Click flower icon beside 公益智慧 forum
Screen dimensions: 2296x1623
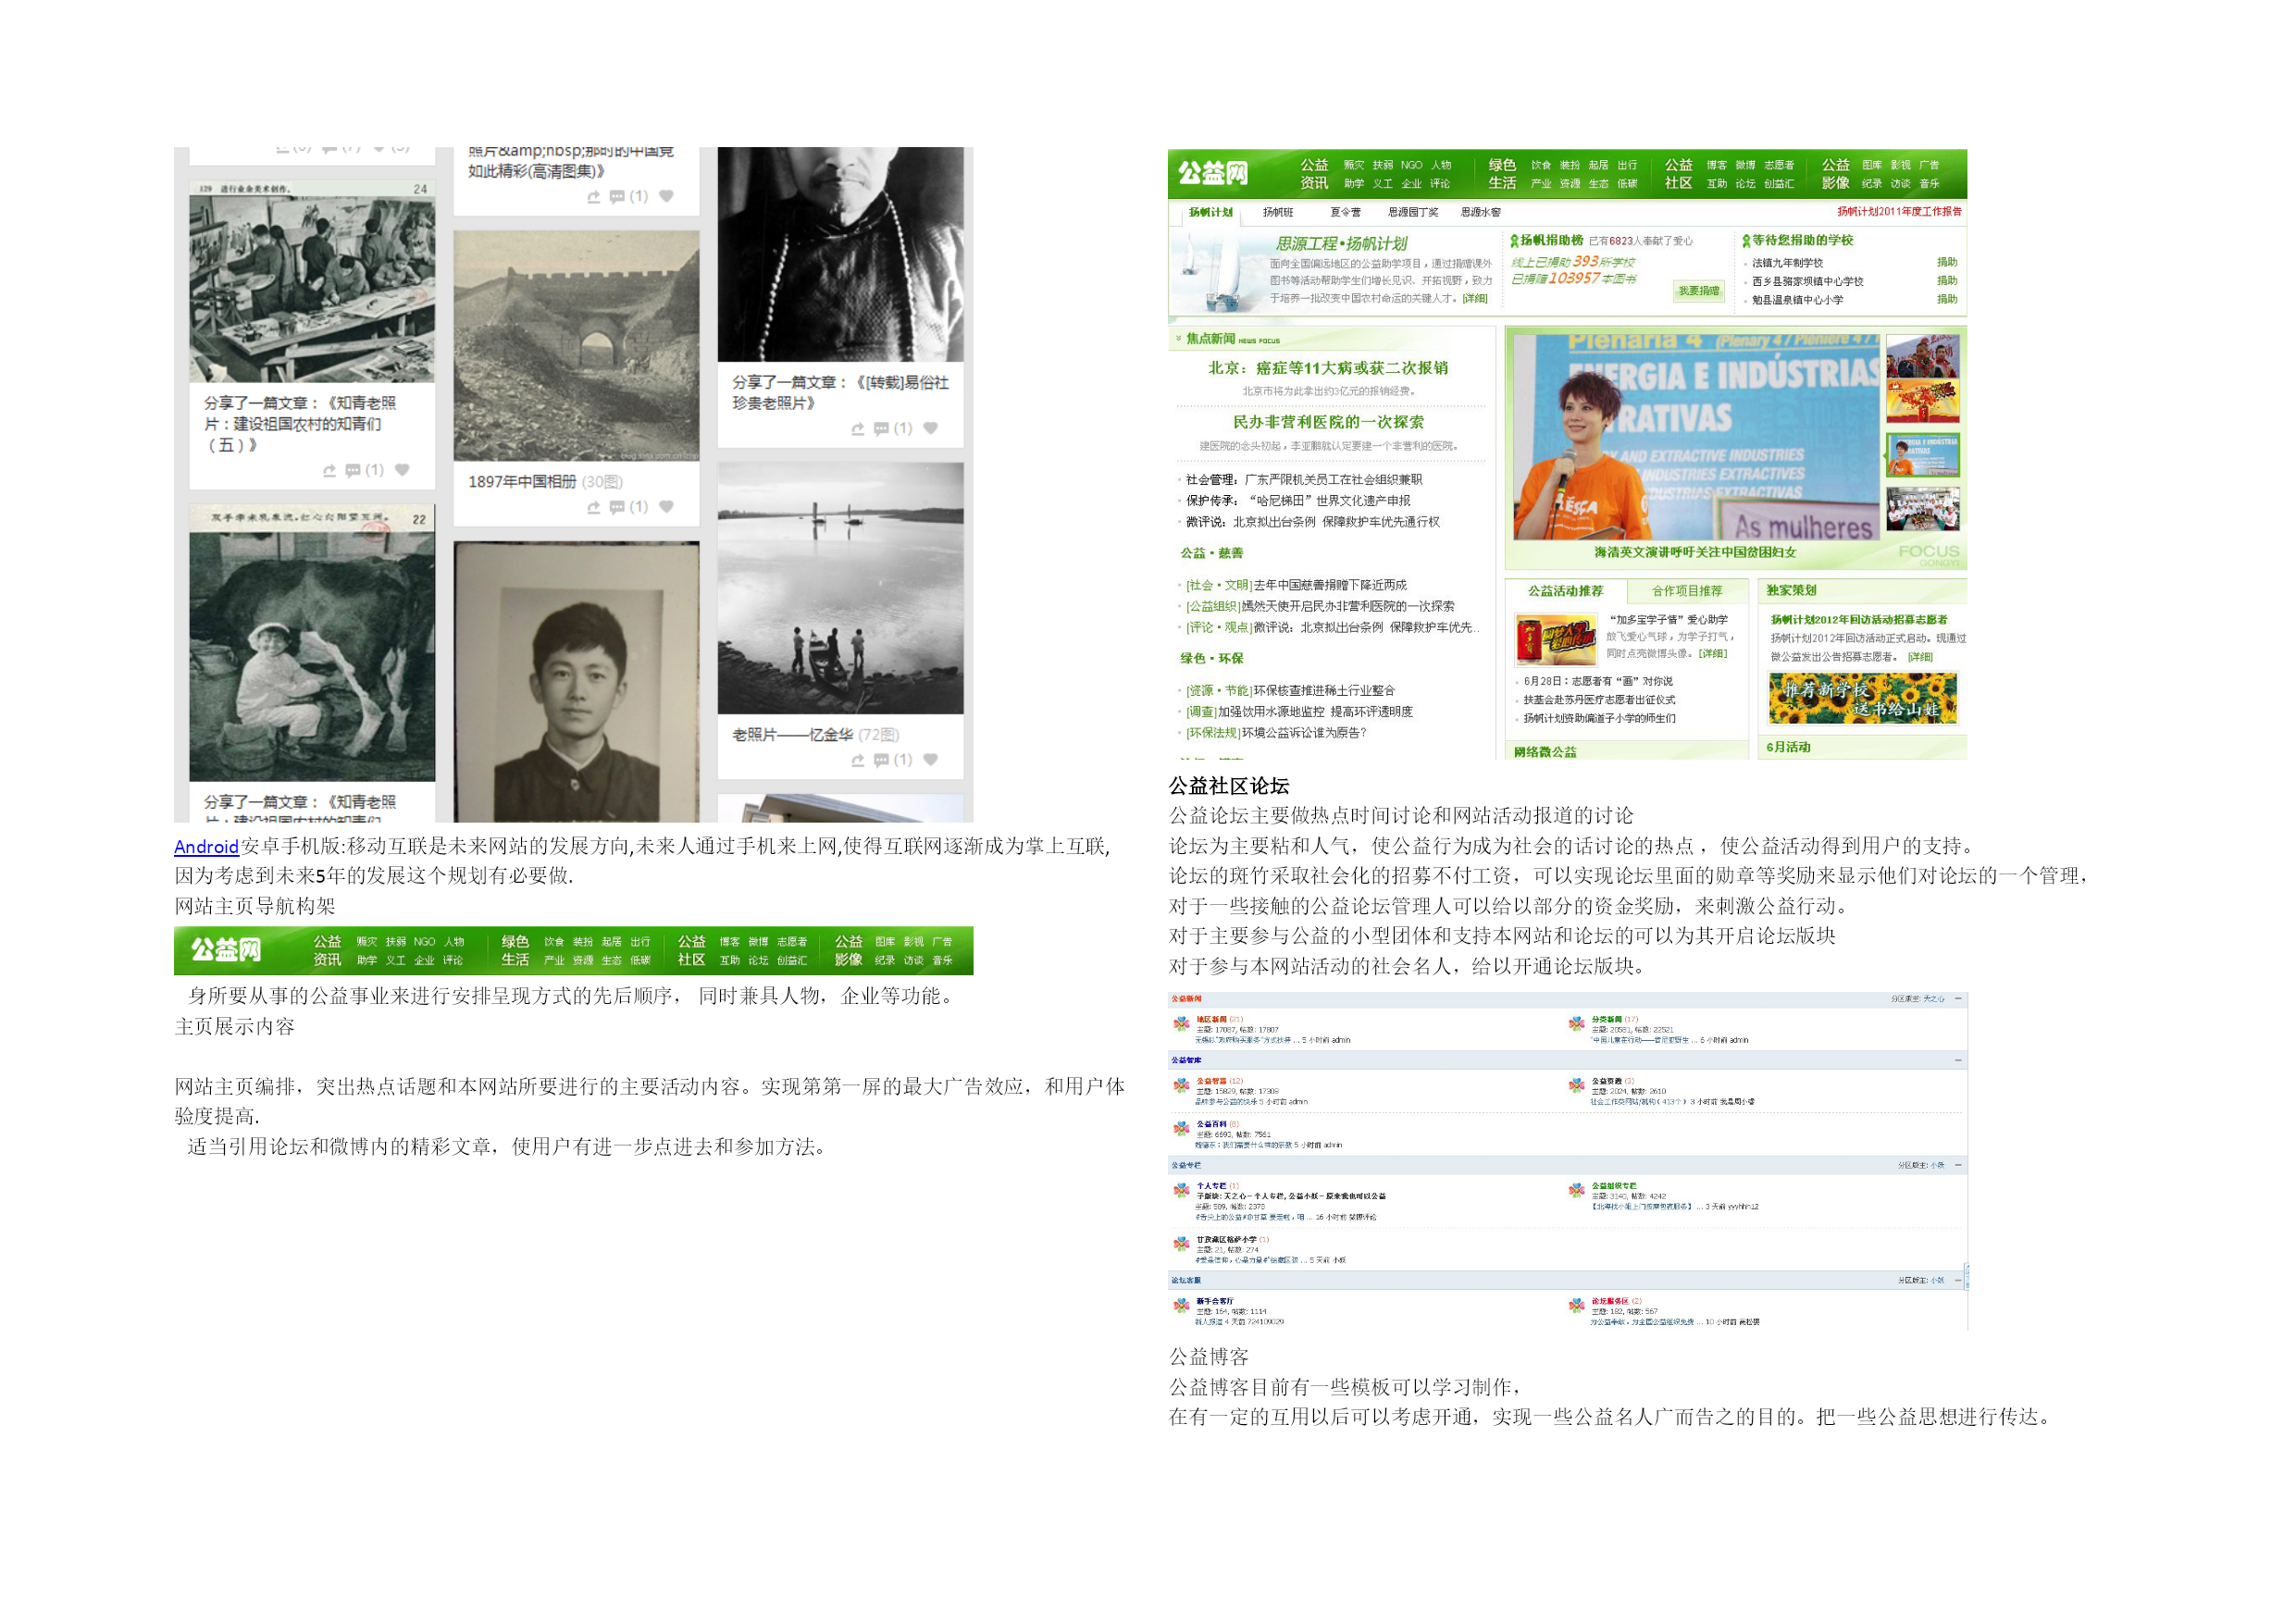[x=1181, y=1085]
